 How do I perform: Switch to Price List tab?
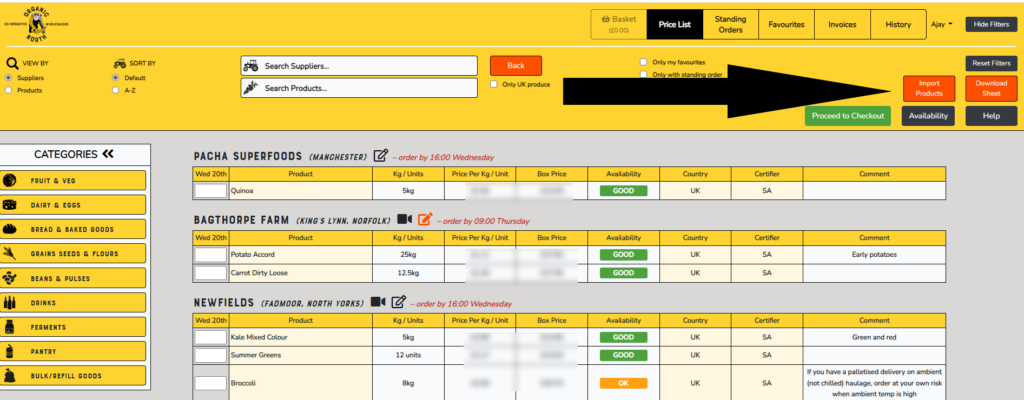[x=675, y=24]
